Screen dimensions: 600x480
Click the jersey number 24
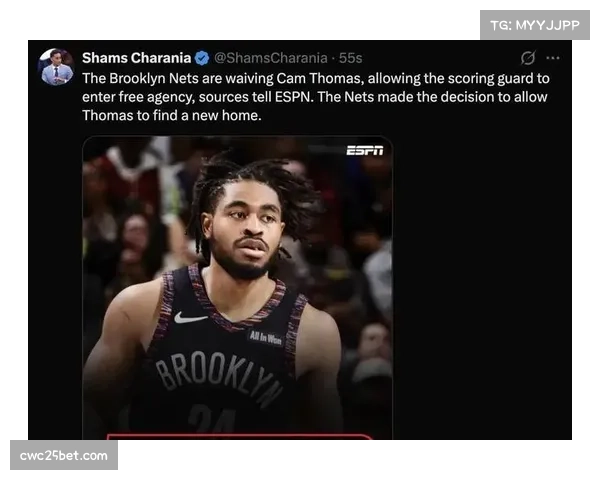point(212,420)
